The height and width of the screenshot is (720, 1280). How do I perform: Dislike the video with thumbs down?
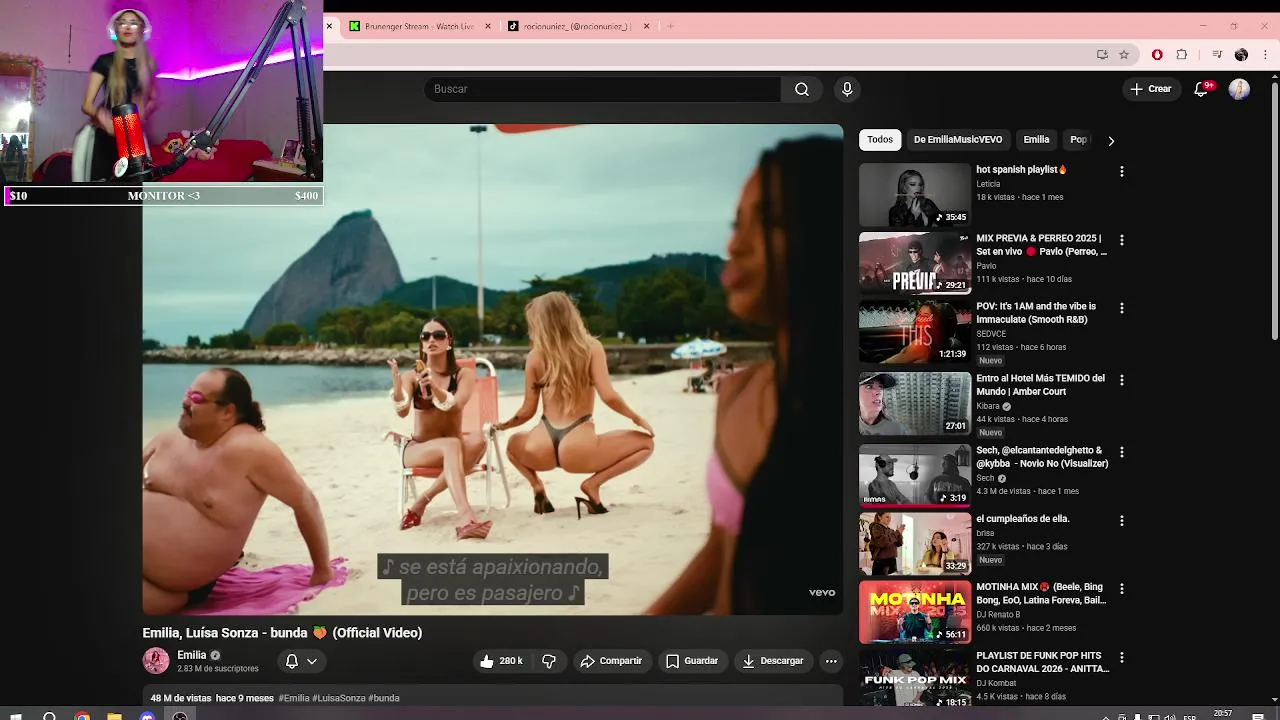point(549,661)
